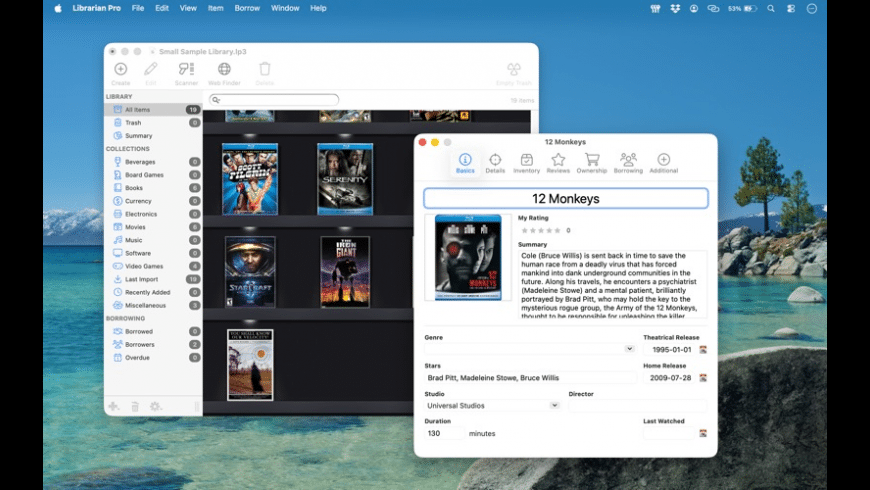870x490 pixels.
Task: Click the Home Release date field
Action: point(670,378)
